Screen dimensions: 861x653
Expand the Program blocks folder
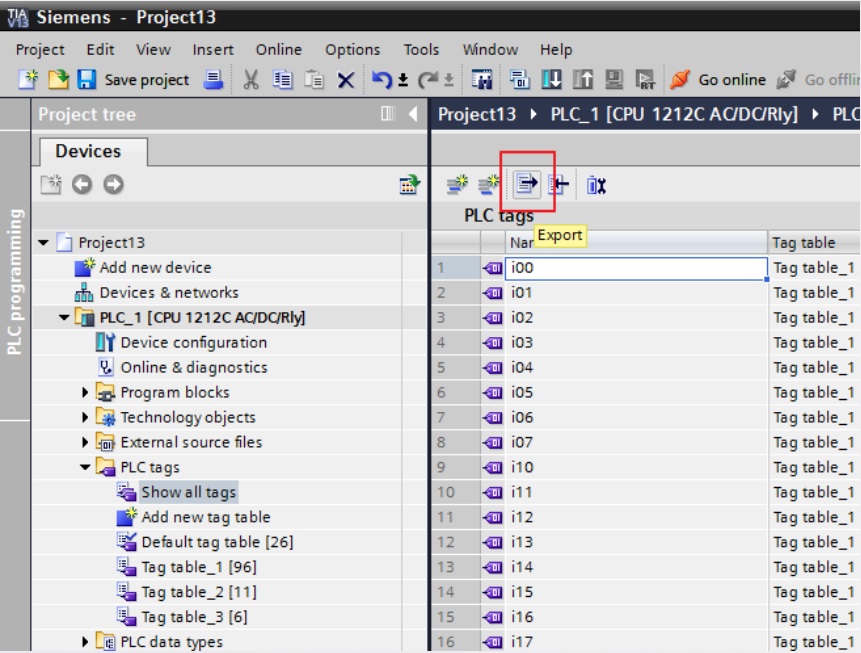tap(85, 392)
